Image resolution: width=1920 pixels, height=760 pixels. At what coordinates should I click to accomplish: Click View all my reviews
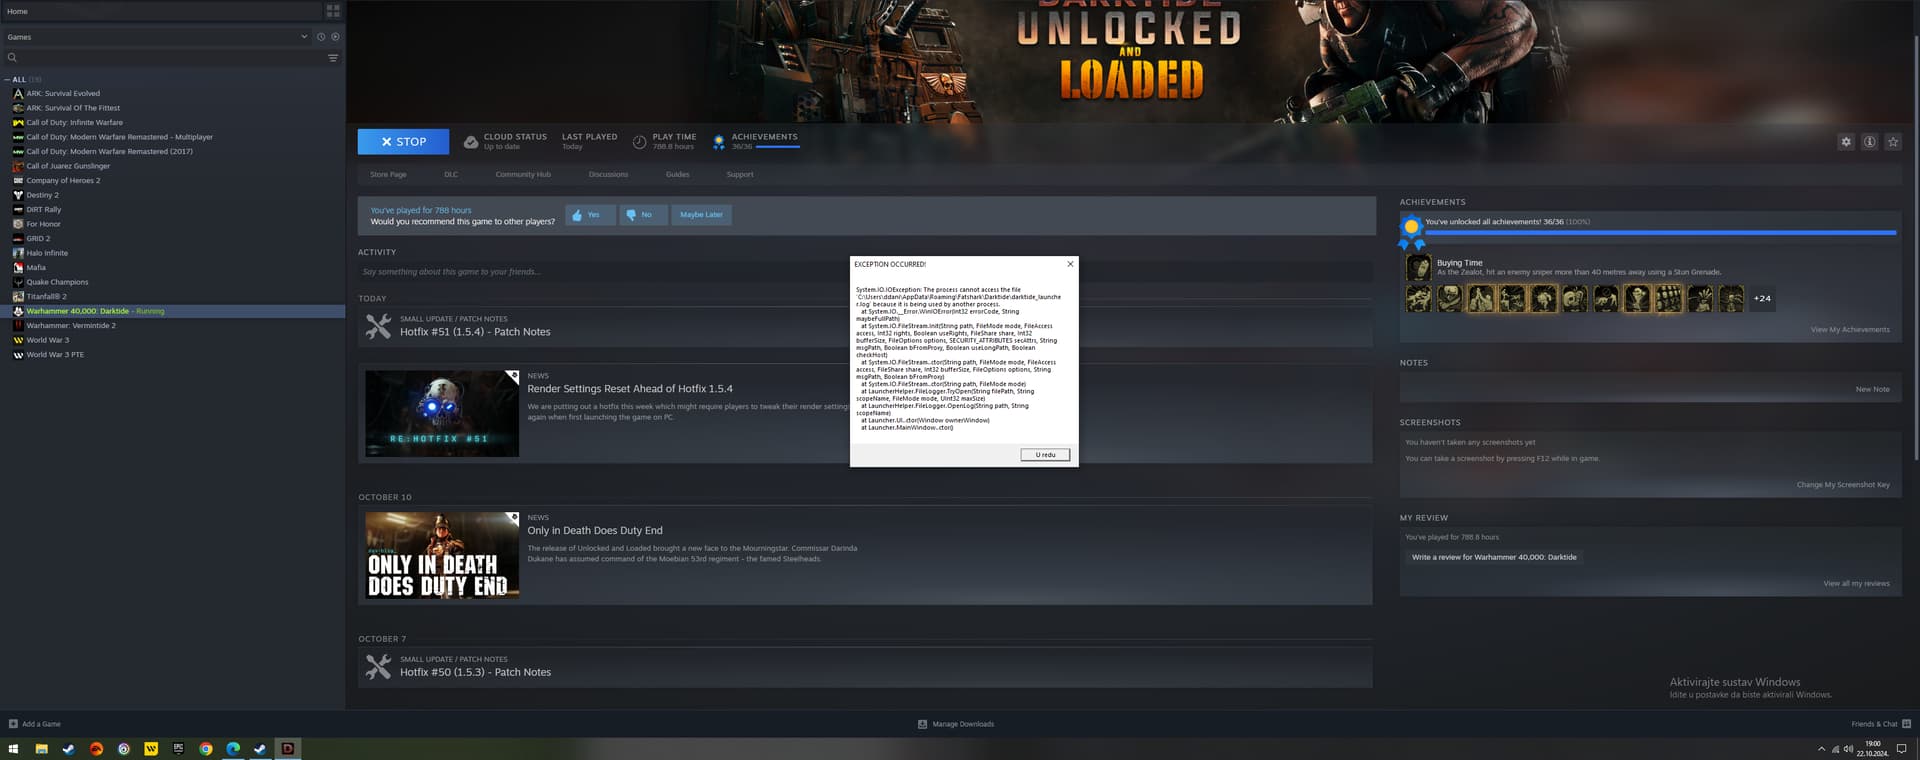[1856, 584]
